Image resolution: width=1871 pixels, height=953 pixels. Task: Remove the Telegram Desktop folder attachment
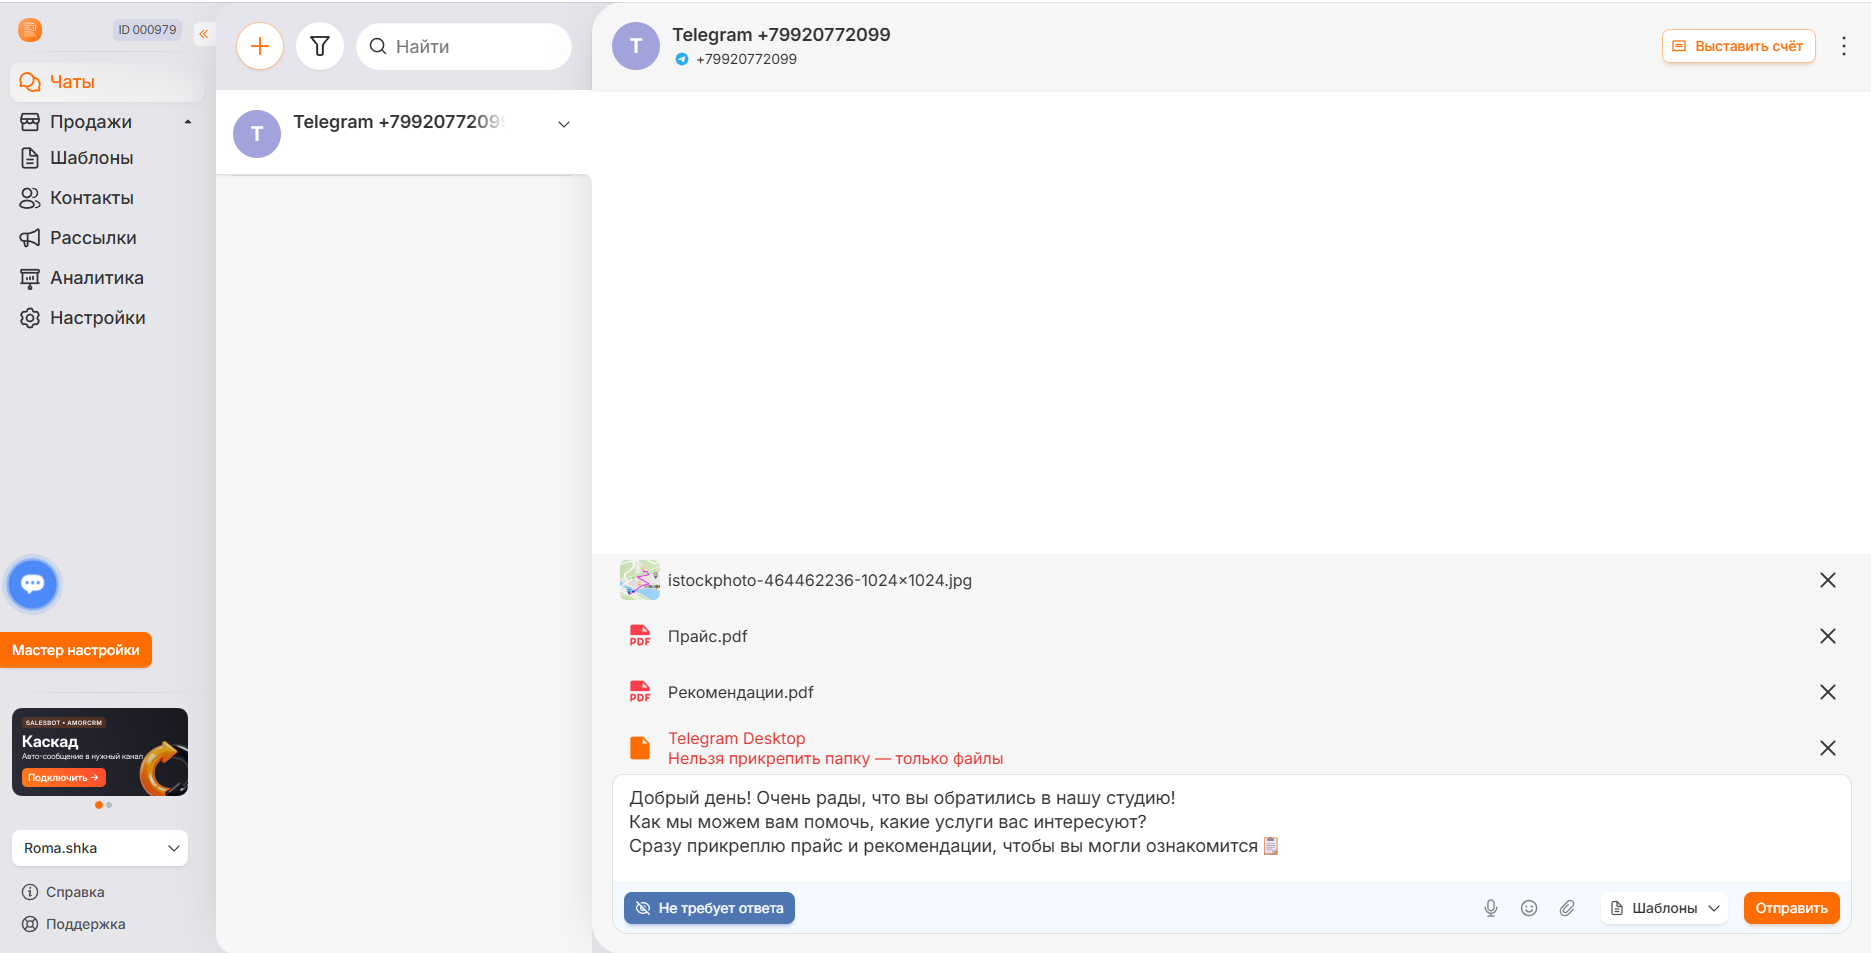tap(1828, 748)
